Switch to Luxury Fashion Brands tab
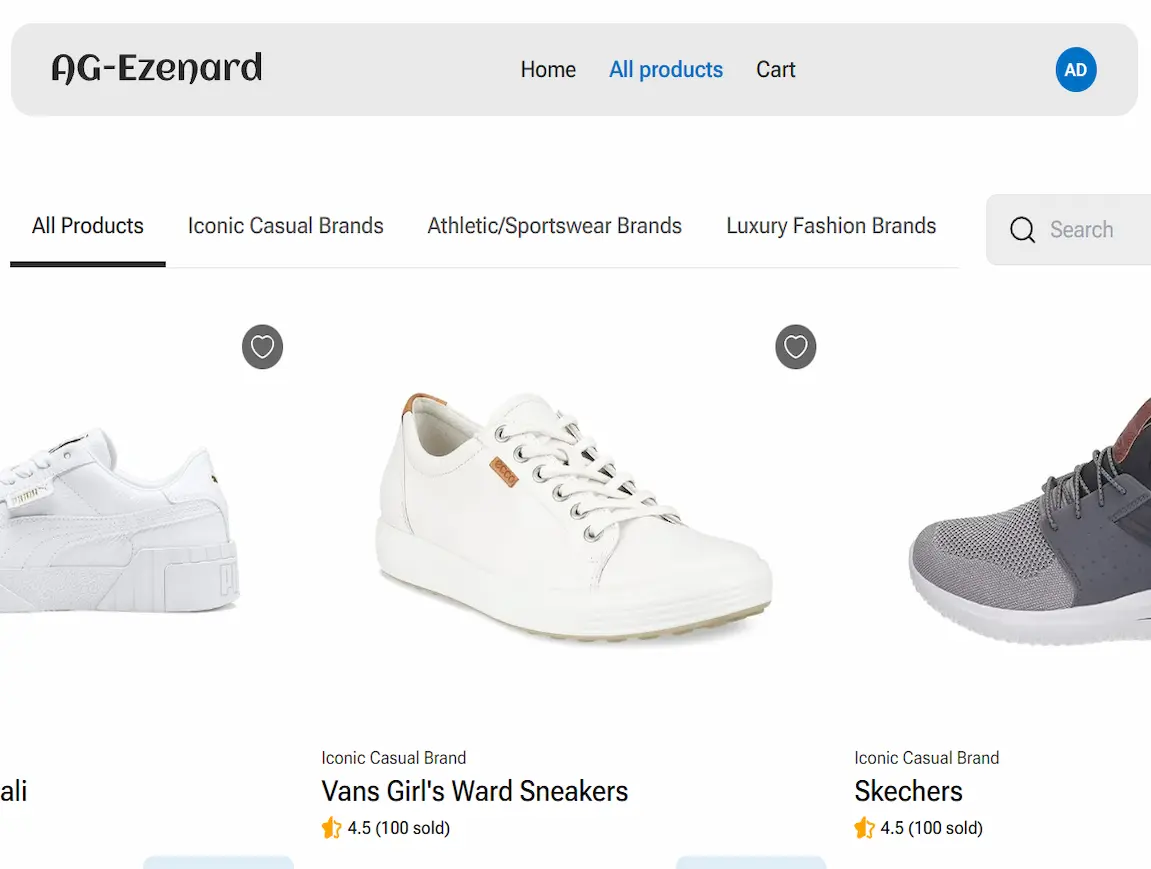Screen dimensions: 1151x869 831,226
